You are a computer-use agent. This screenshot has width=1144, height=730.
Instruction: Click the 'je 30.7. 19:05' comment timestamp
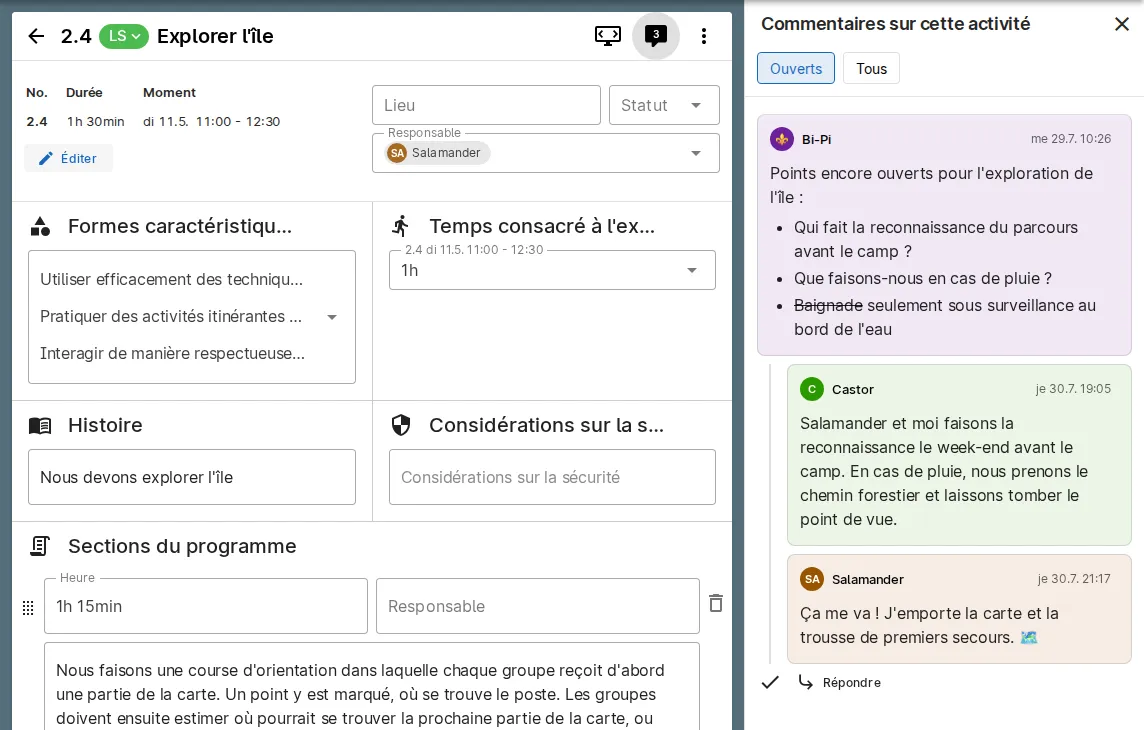click(1073, 389)
